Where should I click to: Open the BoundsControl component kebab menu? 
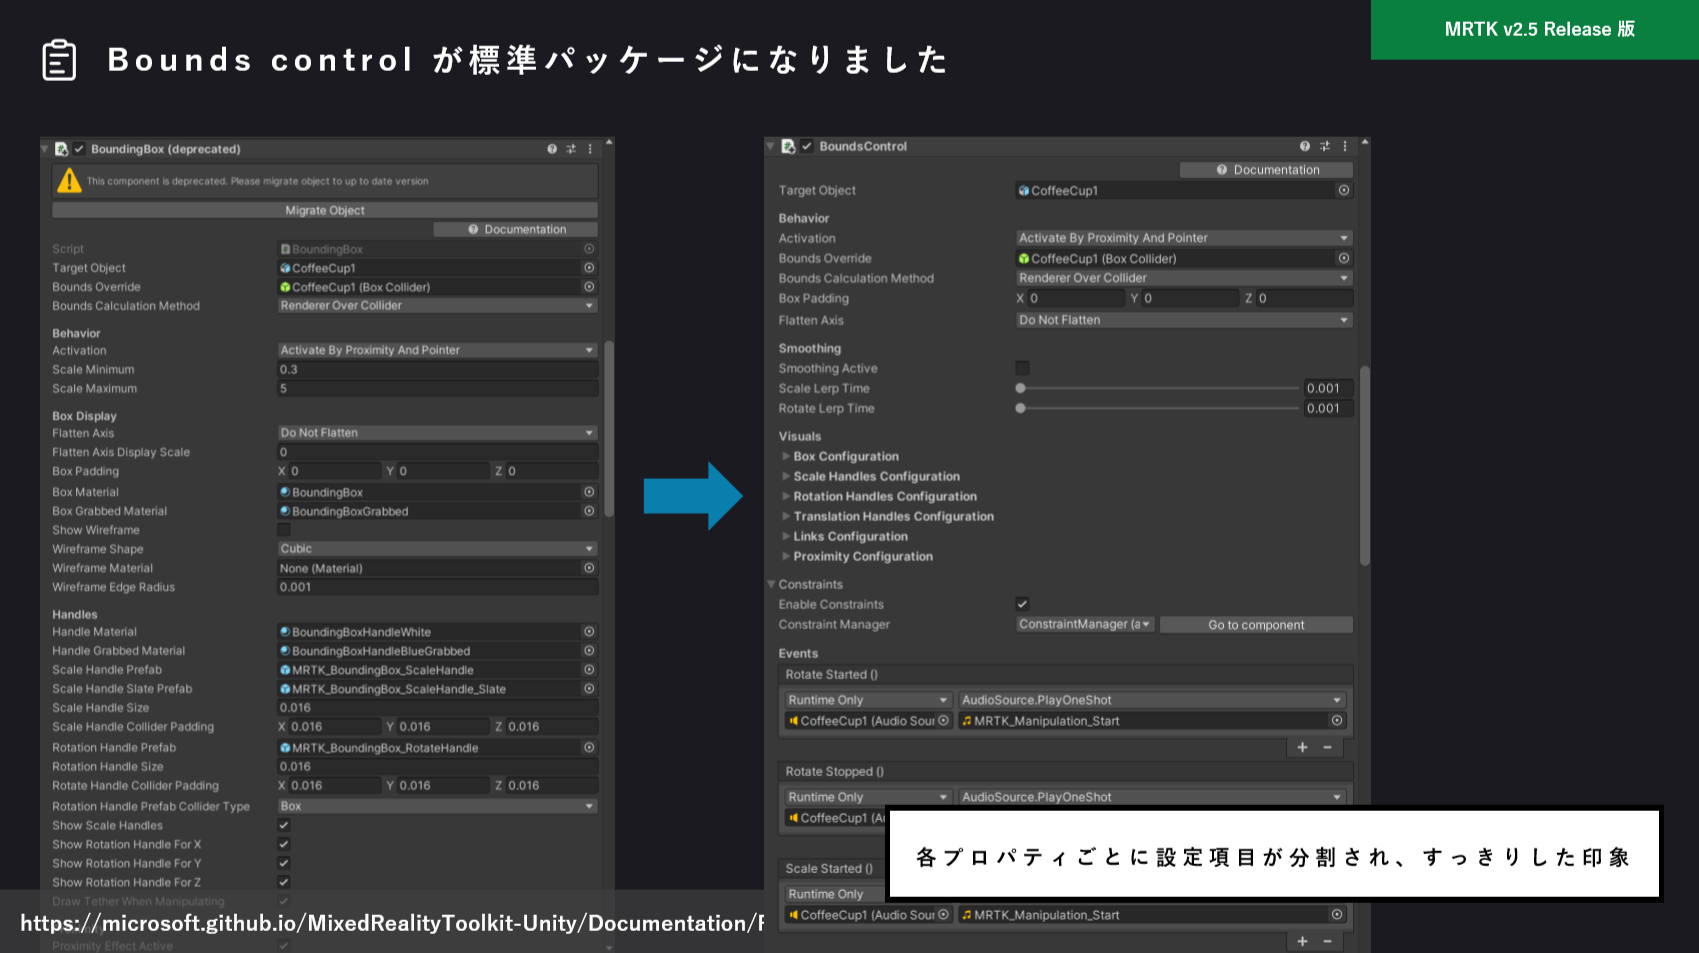[x=1345, y=146]
